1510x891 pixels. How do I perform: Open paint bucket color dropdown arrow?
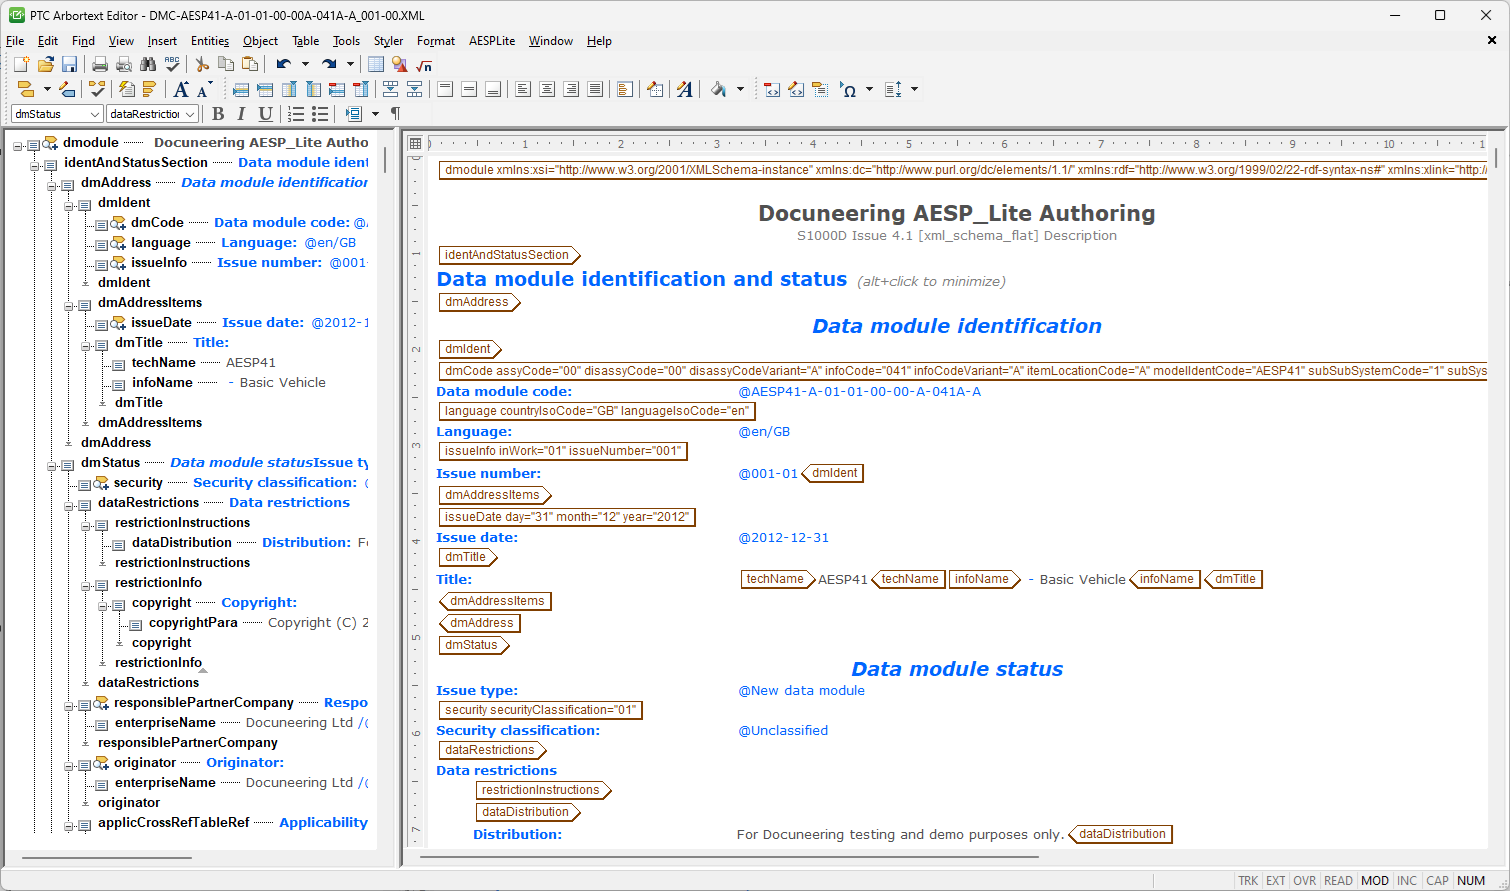pyautogui.click(x=740, y=89)
